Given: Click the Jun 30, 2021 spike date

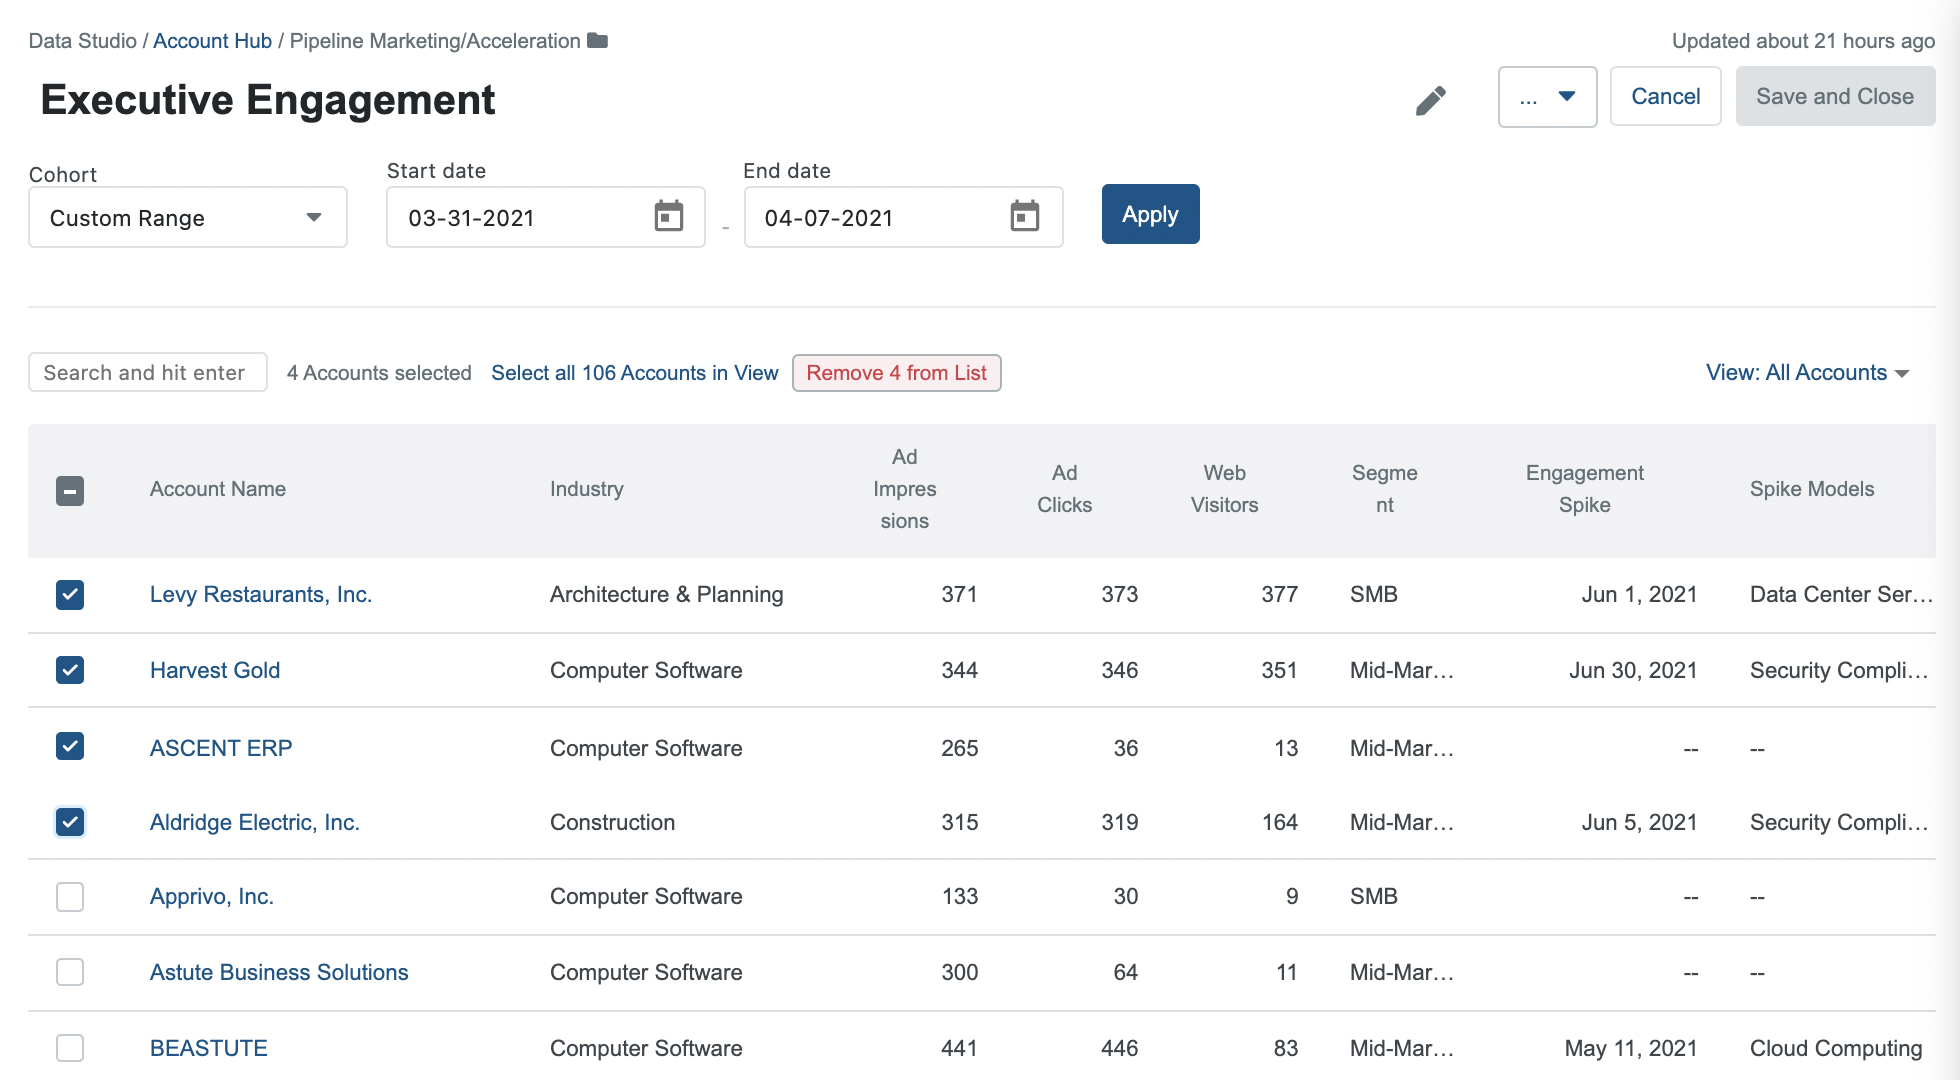Looking at the screenshot, I should tap(1633, 670).
